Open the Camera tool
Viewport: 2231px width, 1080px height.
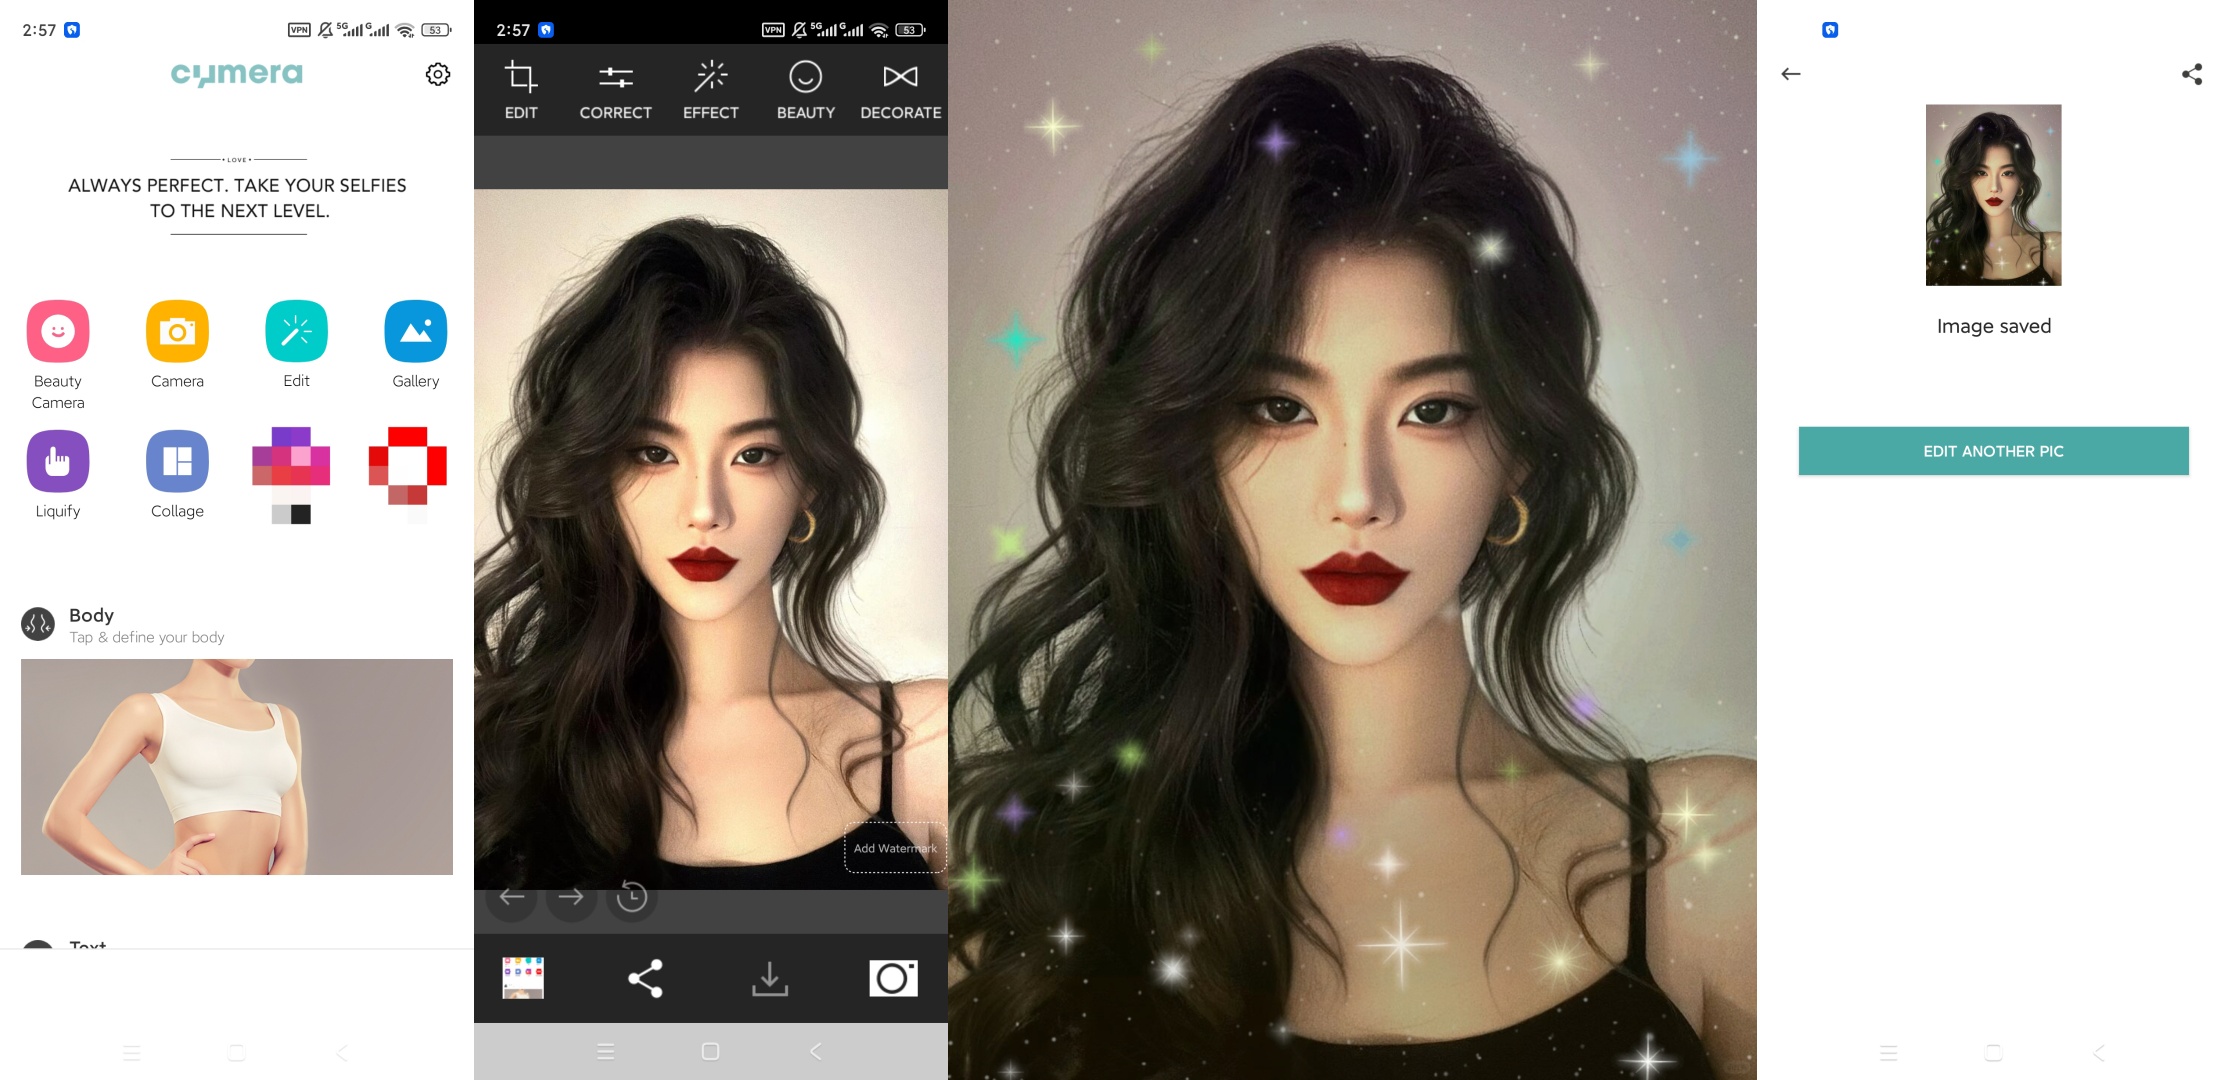pyautogui.click(x=177, y=345)
